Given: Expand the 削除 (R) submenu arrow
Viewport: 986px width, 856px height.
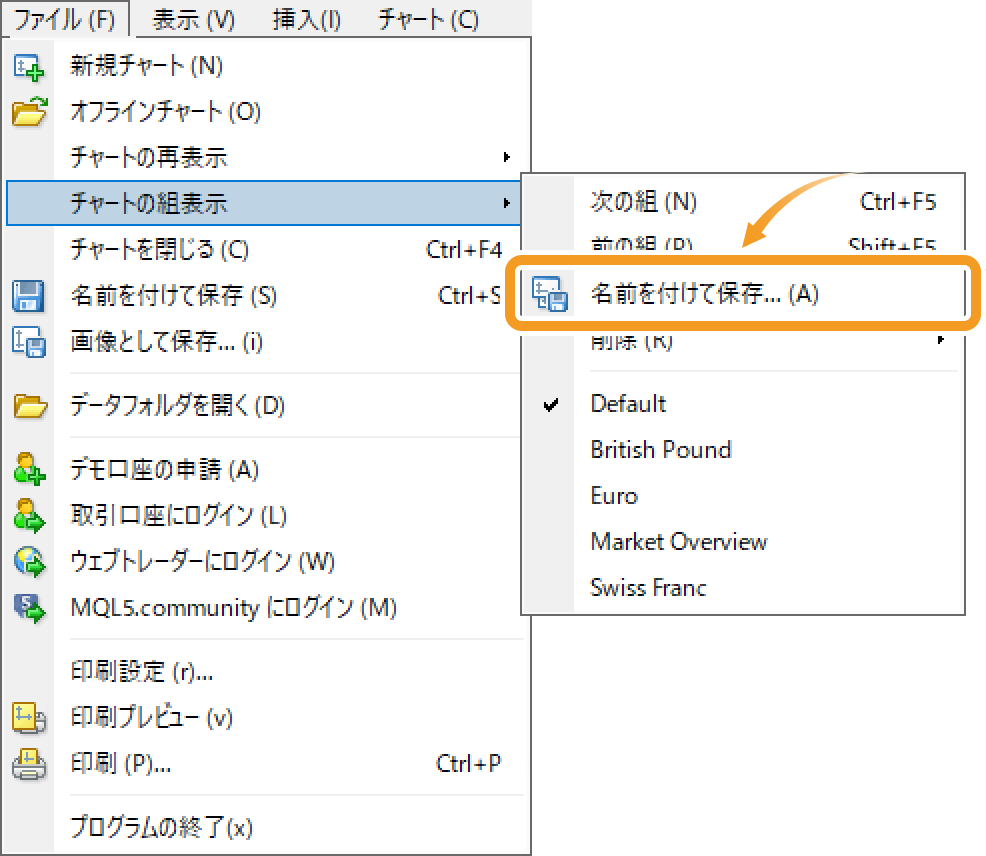Looking at the screenshot, I should pos(941,340).
